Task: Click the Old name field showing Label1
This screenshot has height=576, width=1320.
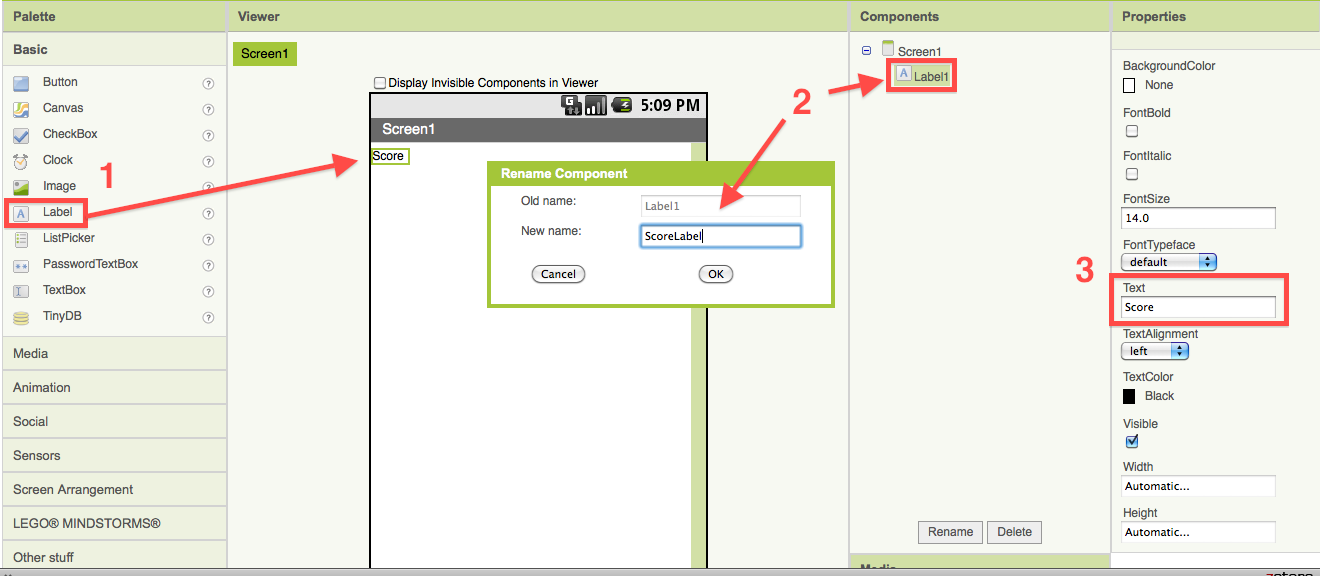Action: [x=721, y=206]
